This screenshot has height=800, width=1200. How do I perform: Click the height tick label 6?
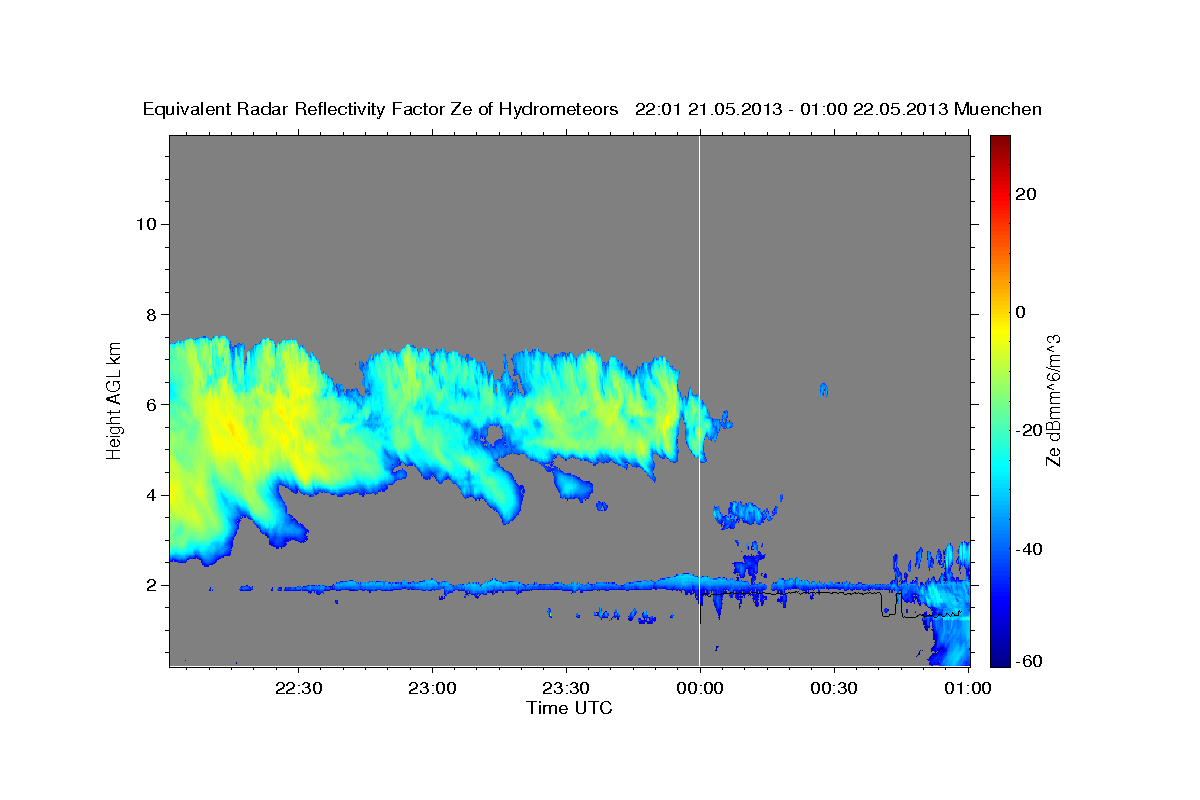click(x=150, y=404)
